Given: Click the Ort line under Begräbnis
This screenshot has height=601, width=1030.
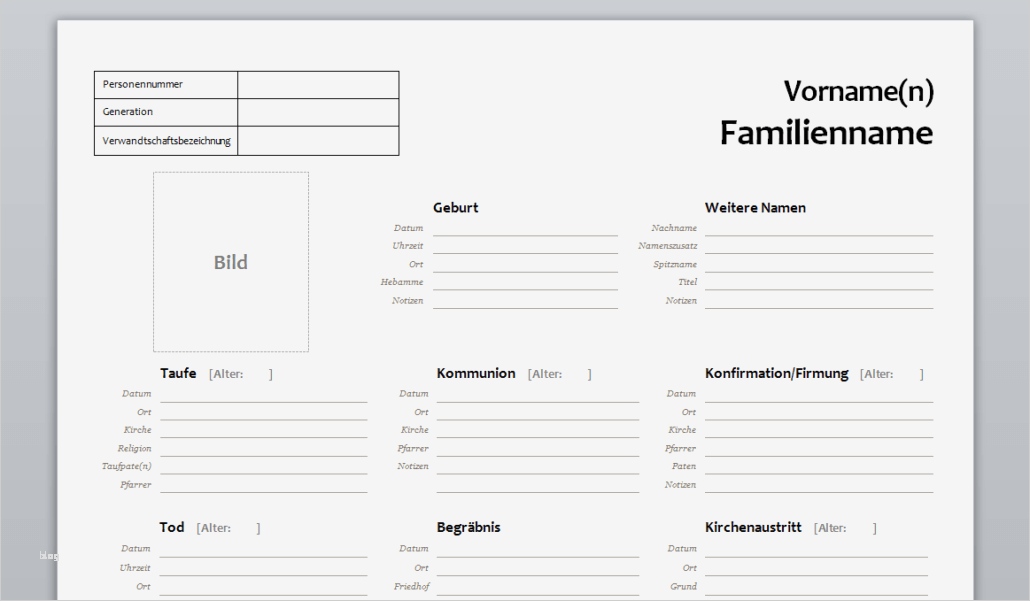Looking at the screenshot, I should click(537, 569).
